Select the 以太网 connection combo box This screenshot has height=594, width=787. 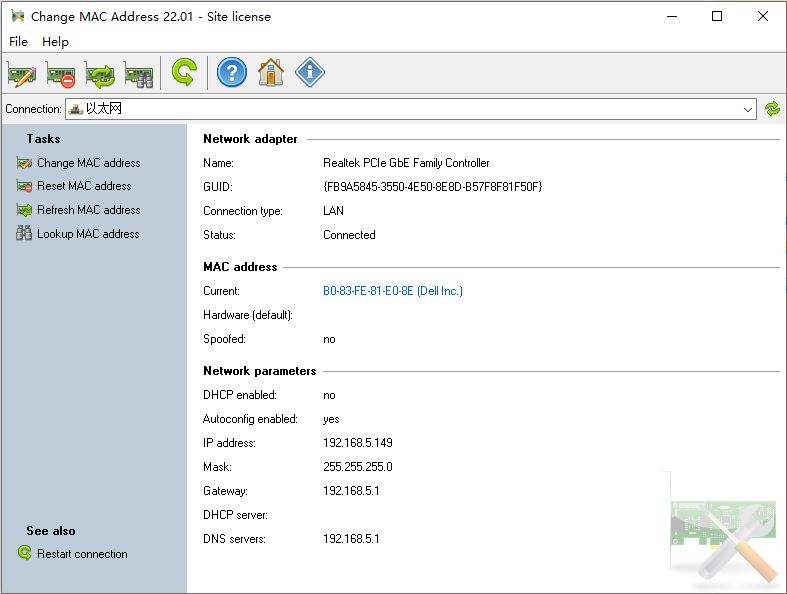(x=411, y=109)
